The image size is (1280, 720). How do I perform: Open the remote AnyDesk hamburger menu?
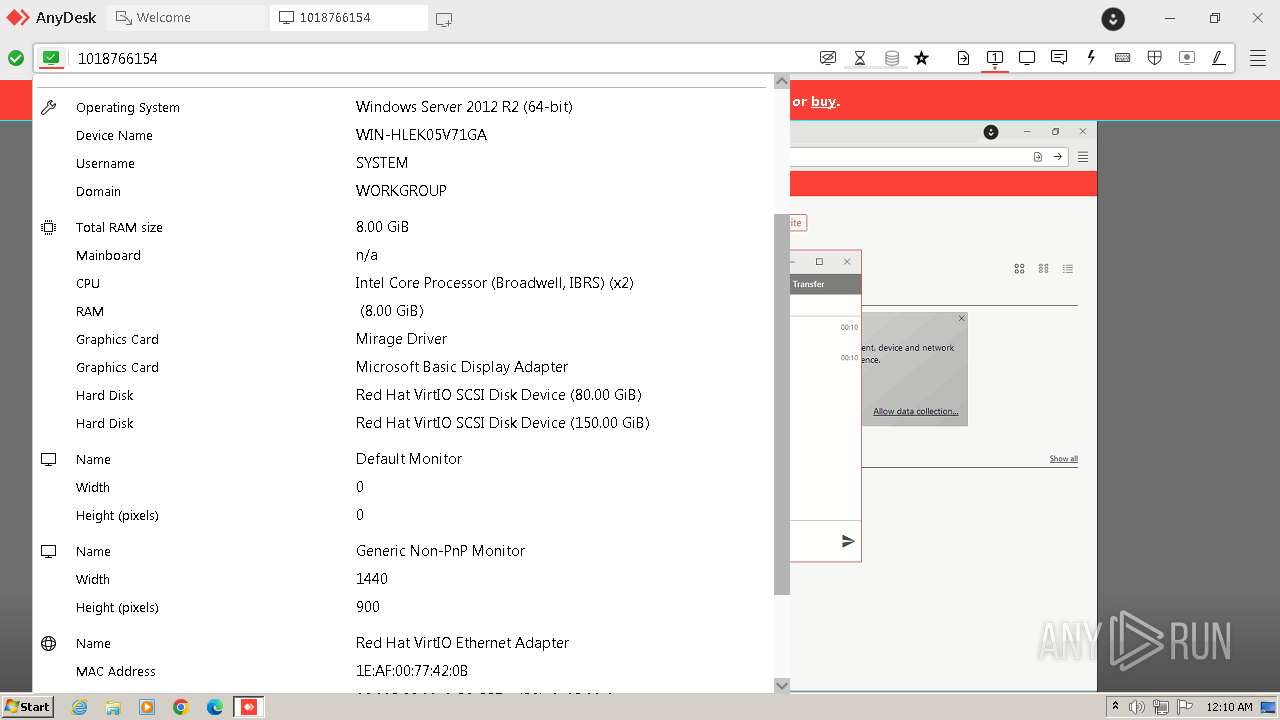click(x=1083, y=157)
